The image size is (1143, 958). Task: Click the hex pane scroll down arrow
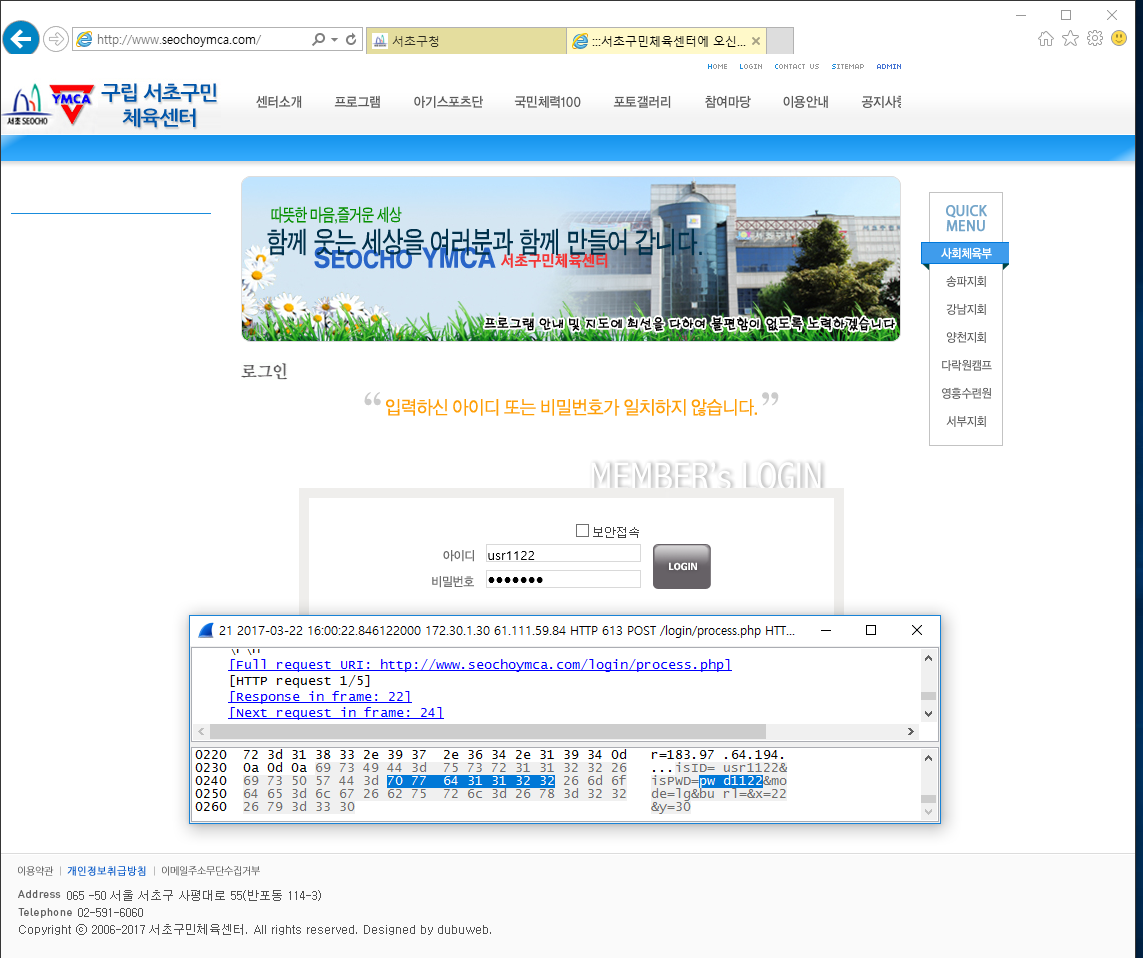(x=928, y=811)
